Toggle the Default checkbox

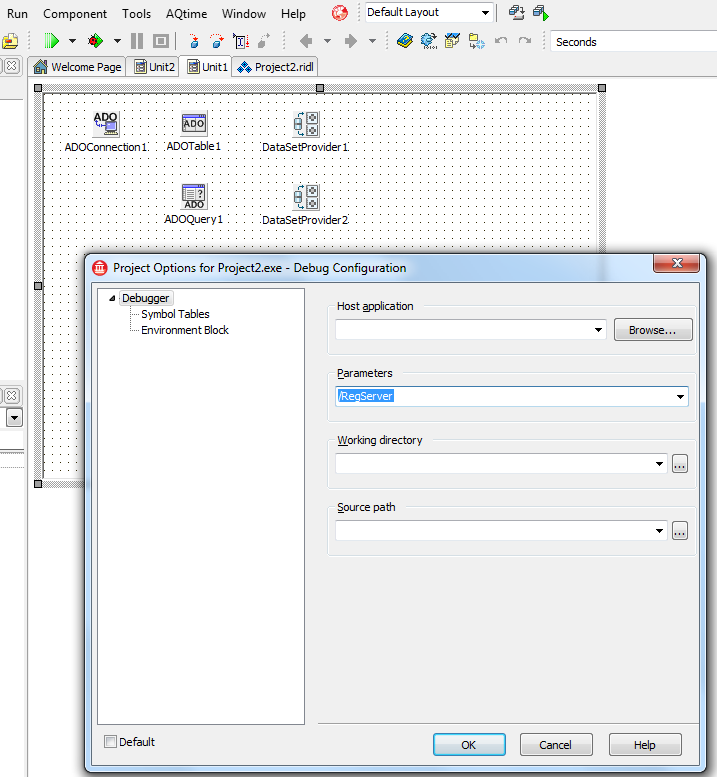110,742
